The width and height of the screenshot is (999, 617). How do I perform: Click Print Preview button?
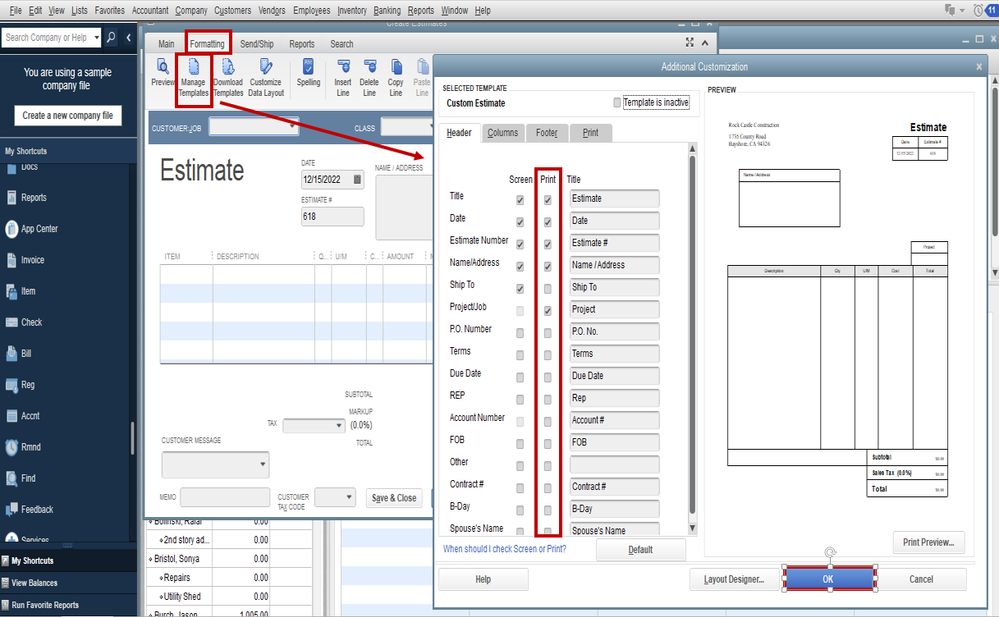pos(928,542)
